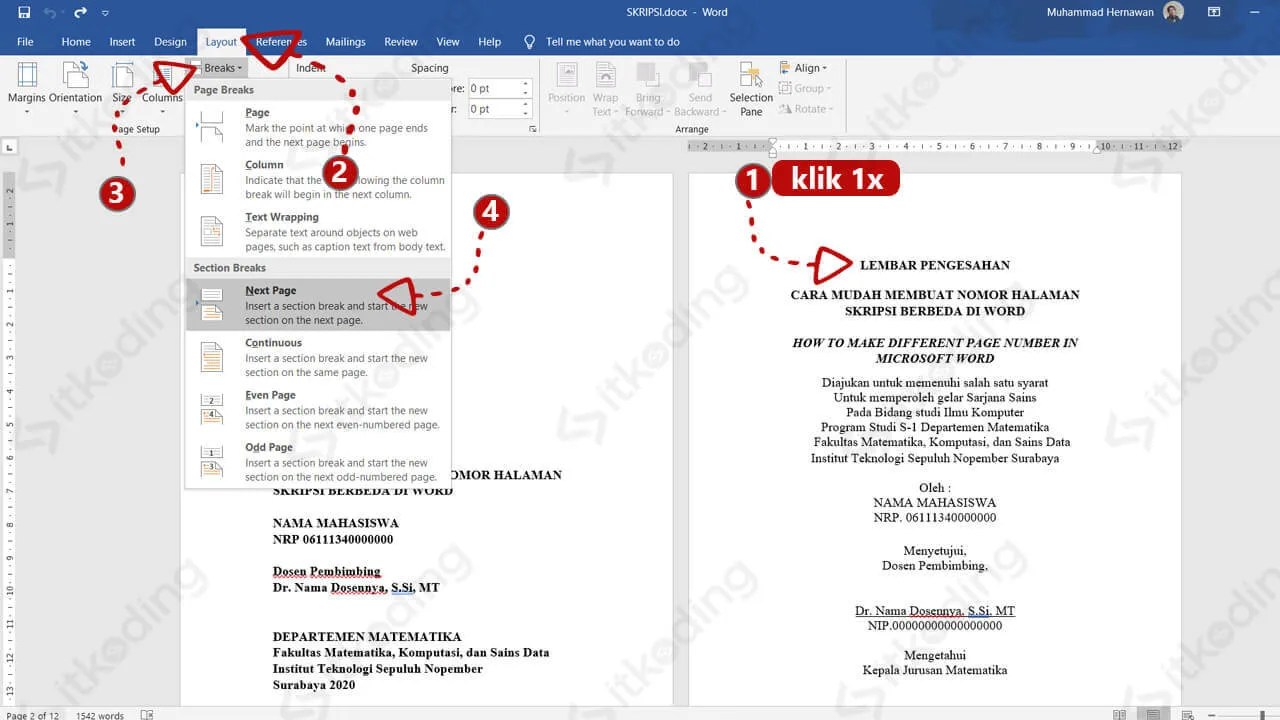Click the account profile picture
The height and width of the screenshot is (720, 1280).
coord(1174,13)
